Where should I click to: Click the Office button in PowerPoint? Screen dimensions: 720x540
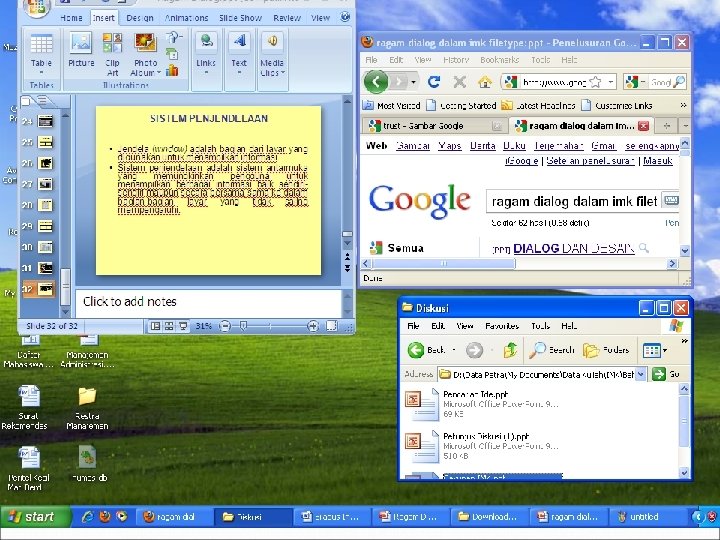[x=36, y=7]
